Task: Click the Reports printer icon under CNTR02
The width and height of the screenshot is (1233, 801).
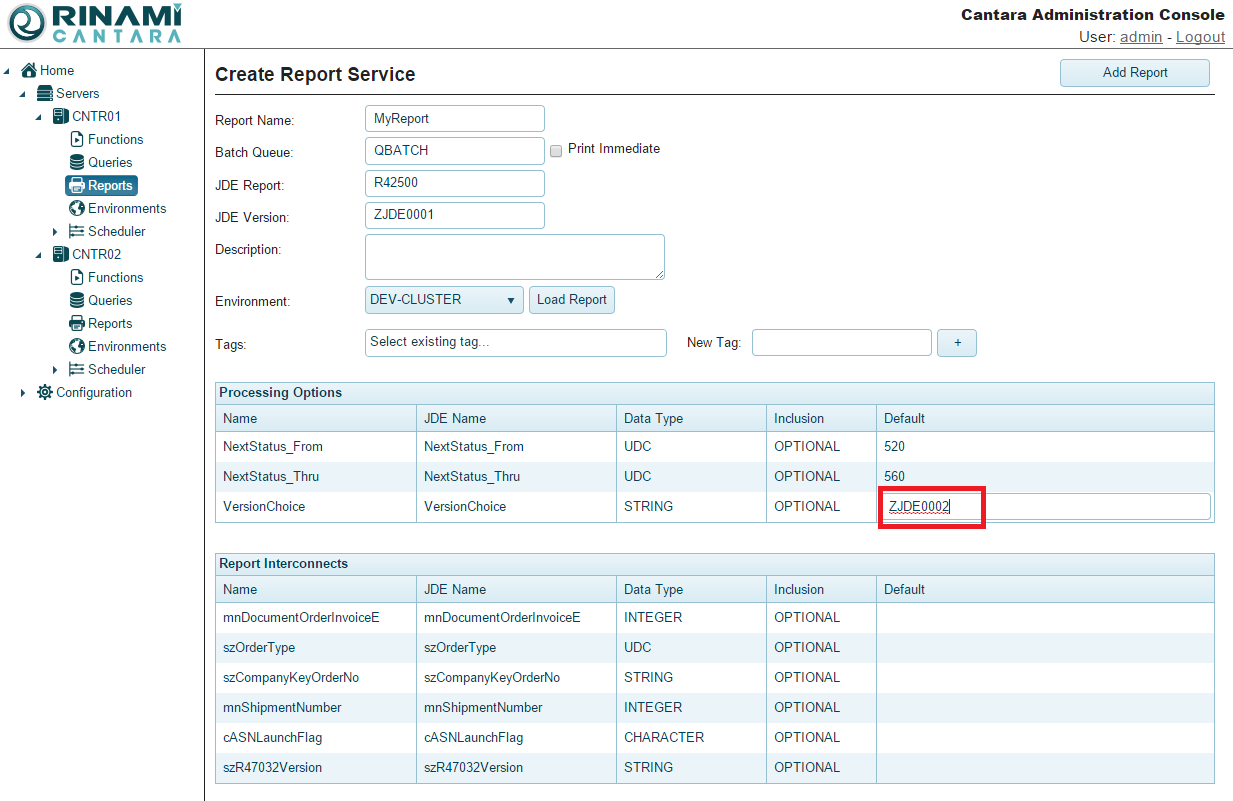Action: pyautogui.click(x=77, y=323)
